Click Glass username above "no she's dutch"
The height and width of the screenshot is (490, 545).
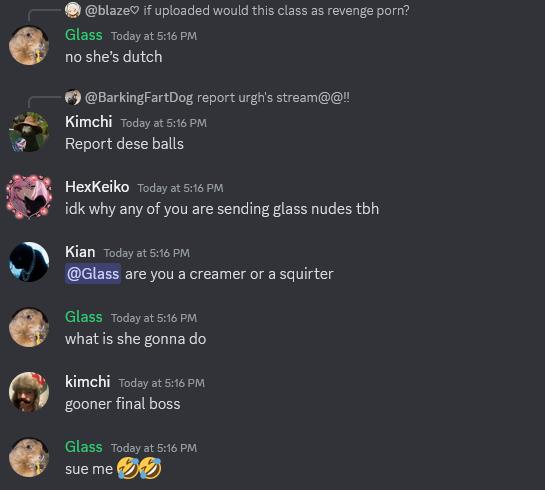(84, 35)
